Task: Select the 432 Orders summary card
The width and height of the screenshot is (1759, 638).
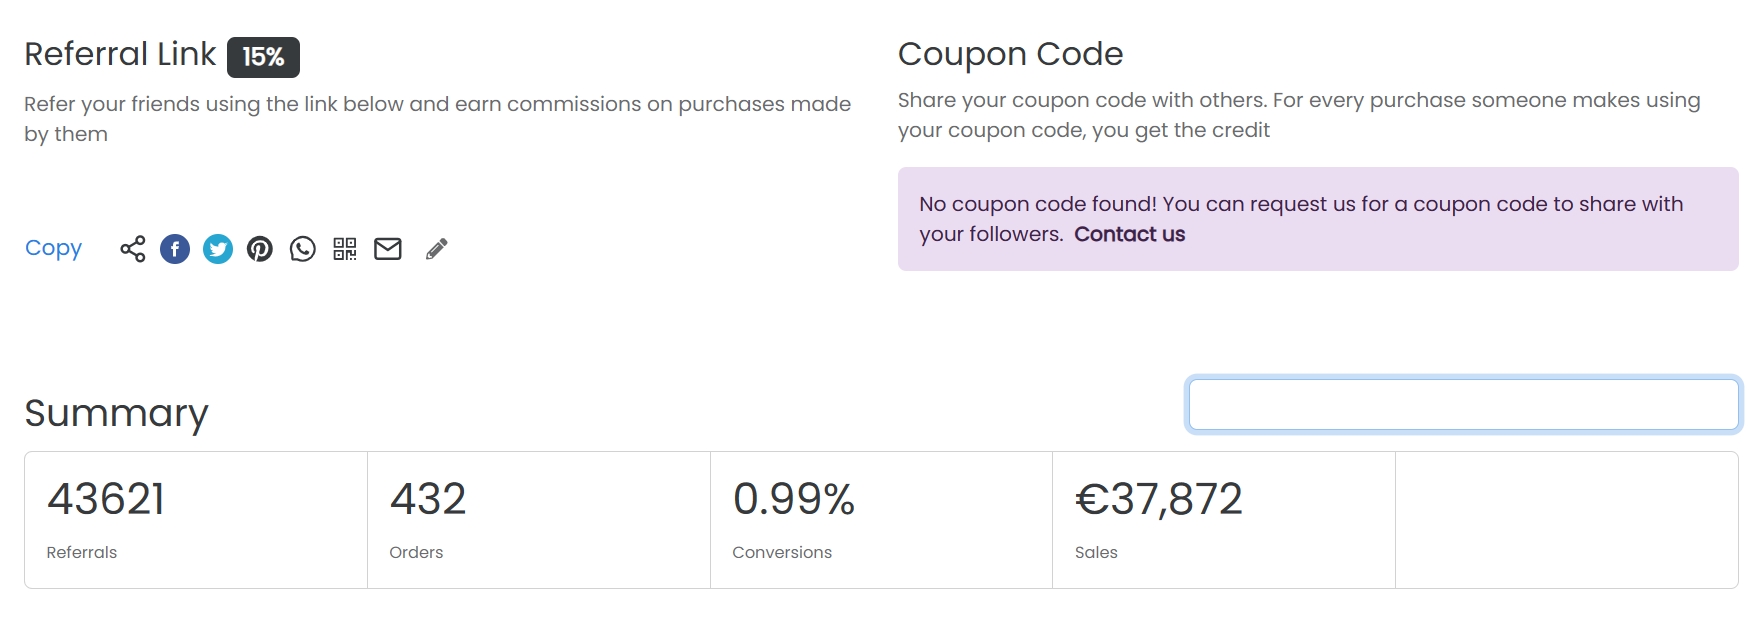Action: (539, 520)
